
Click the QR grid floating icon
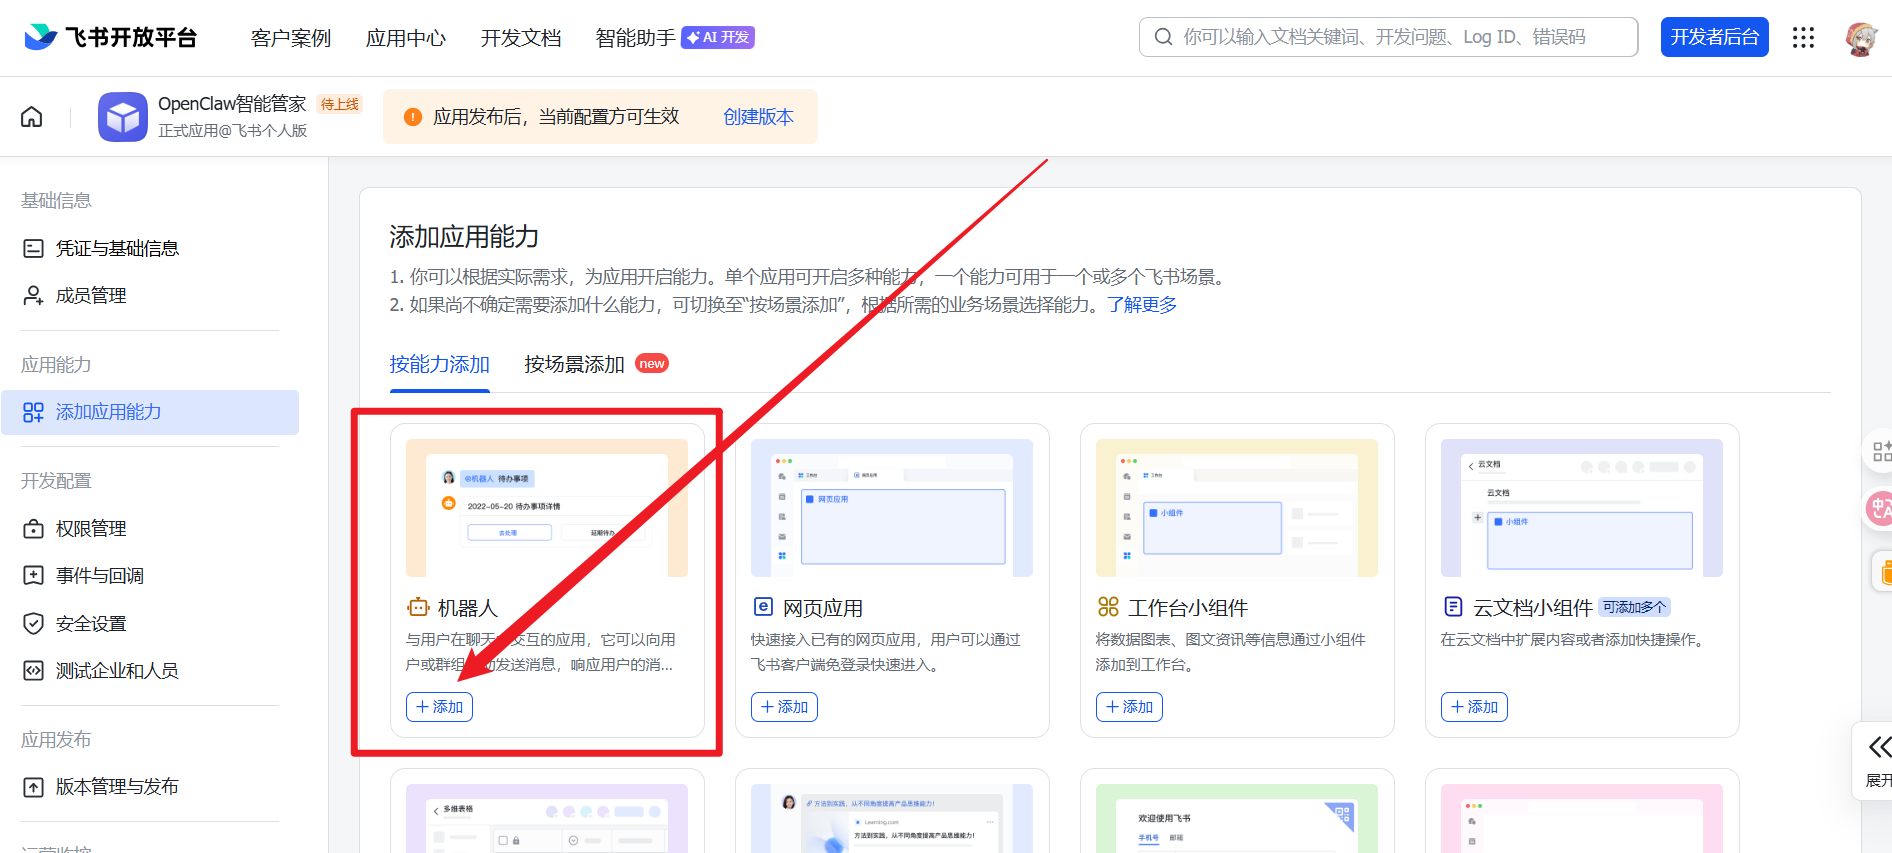[x=1880, y=451]
